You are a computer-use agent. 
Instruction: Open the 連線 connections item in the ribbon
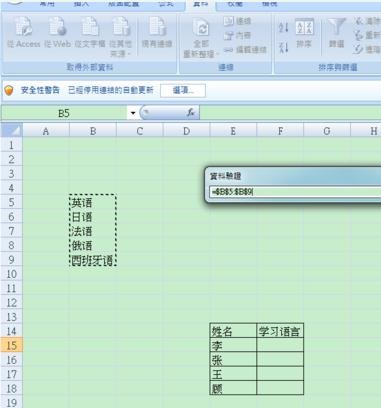237,21
